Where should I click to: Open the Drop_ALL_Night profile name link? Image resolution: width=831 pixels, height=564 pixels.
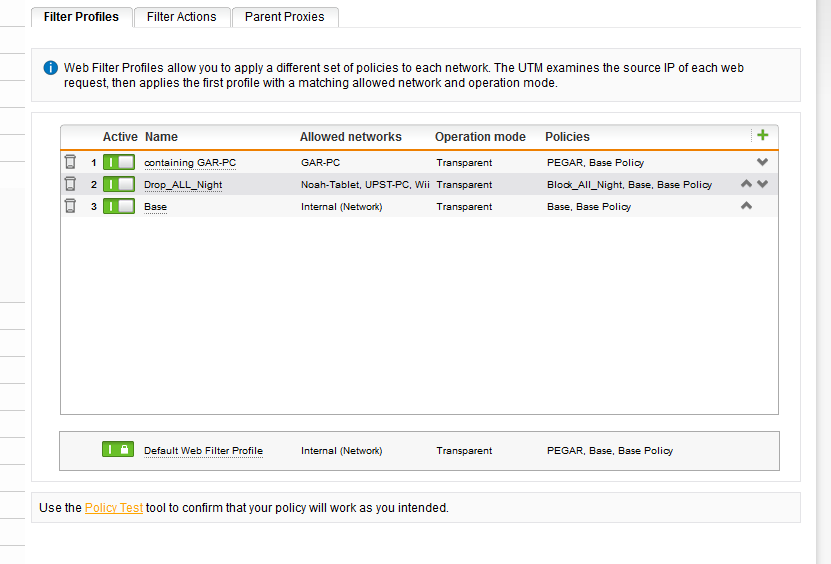183,185
